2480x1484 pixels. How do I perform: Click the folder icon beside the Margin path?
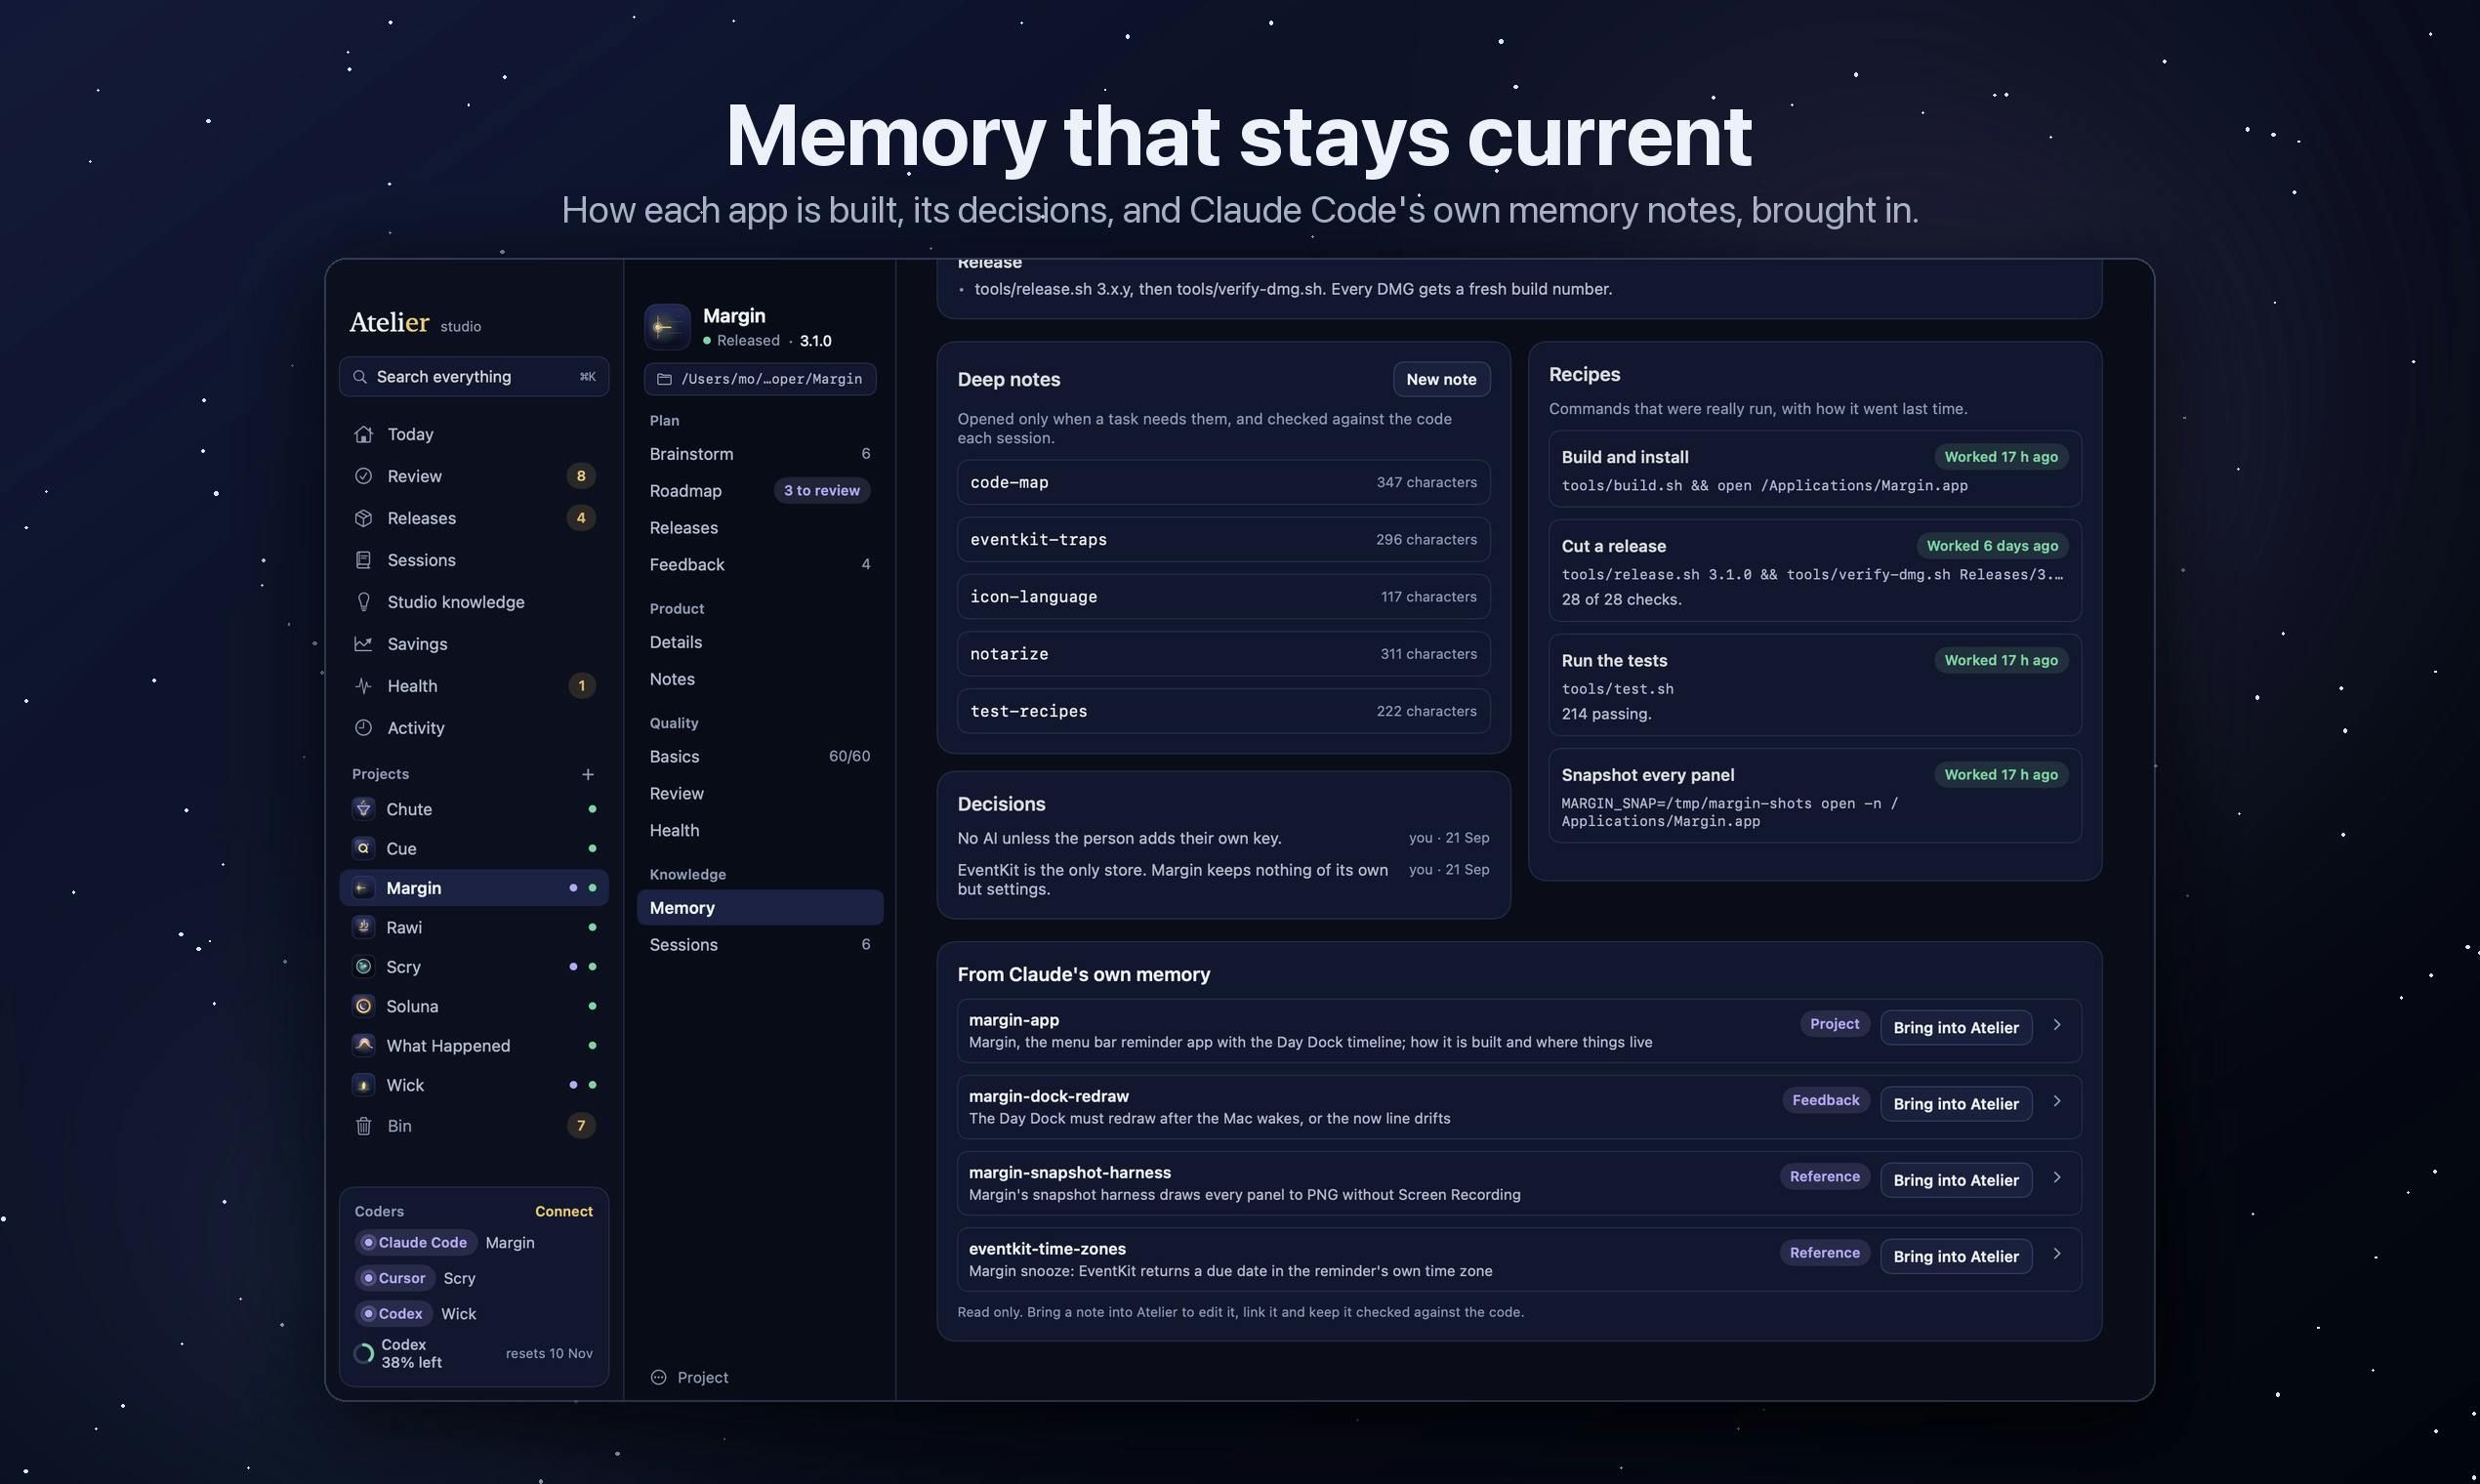click(664, 379)
